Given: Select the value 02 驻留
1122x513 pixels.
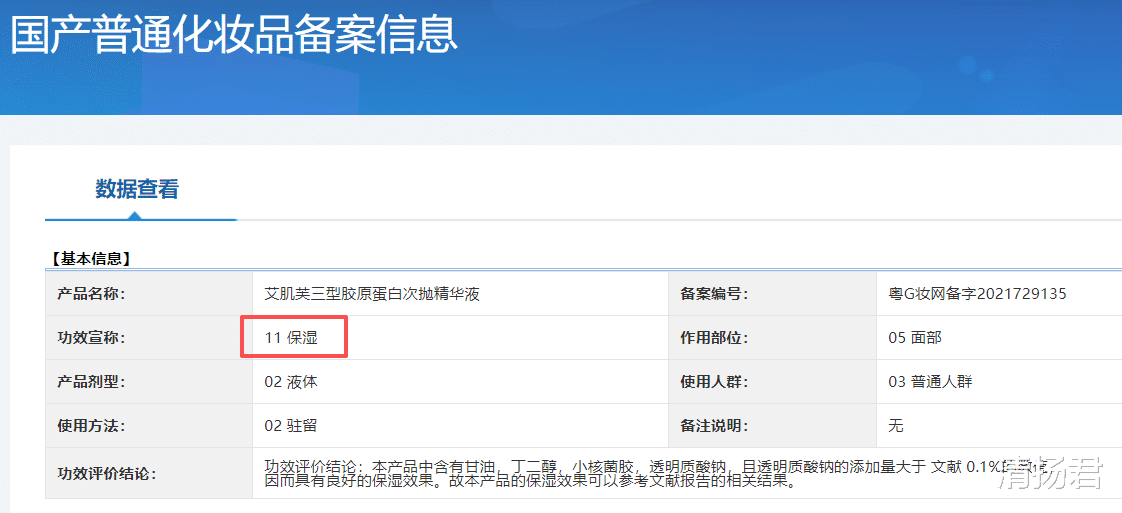Looking at the screenshot, I should click(x=291, y=426).
